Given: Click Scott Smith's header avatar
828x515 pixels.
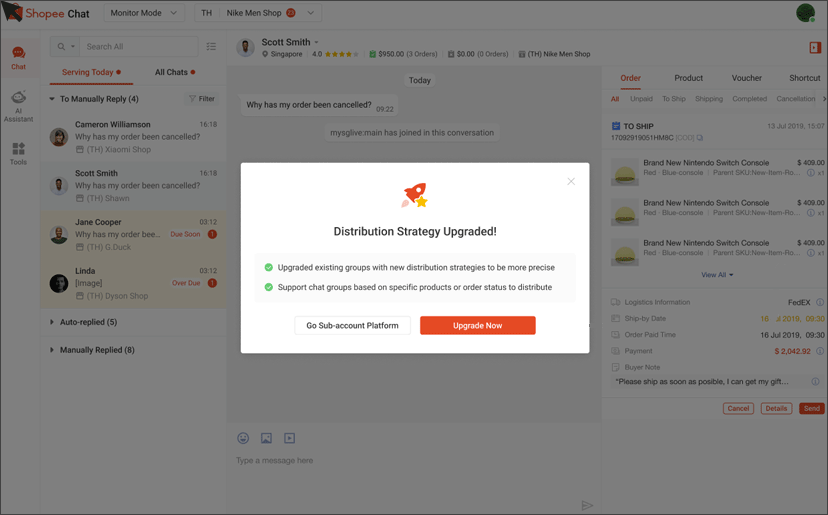Looking at the screenshot, I should (245, 48).
